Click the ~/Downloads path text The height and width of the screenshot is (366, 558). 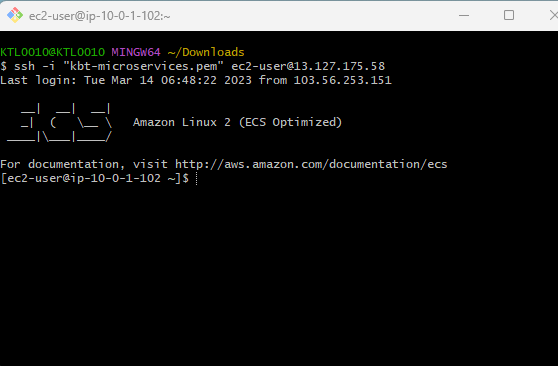pos(206,52)
